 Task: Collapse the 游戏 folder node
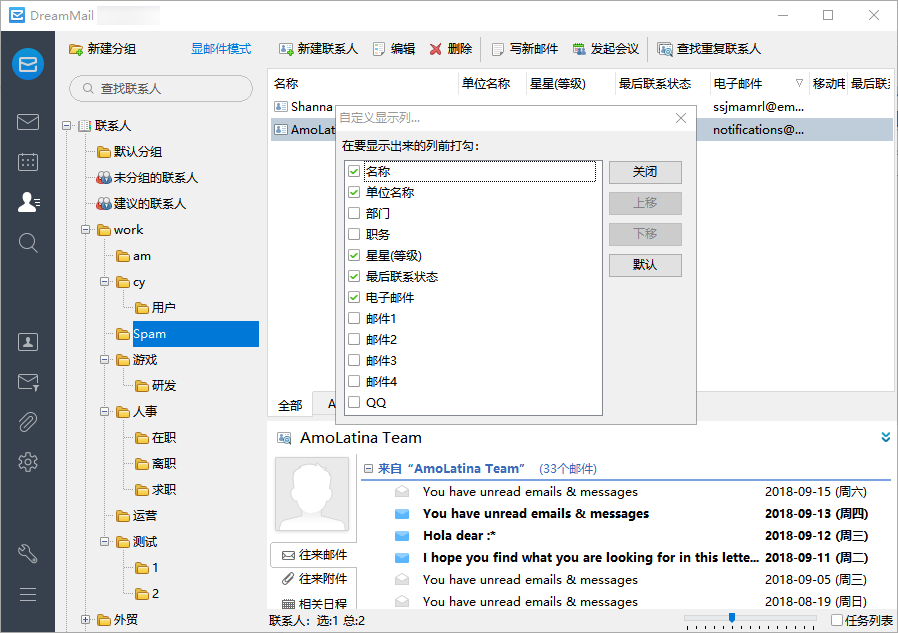[104, 359]
